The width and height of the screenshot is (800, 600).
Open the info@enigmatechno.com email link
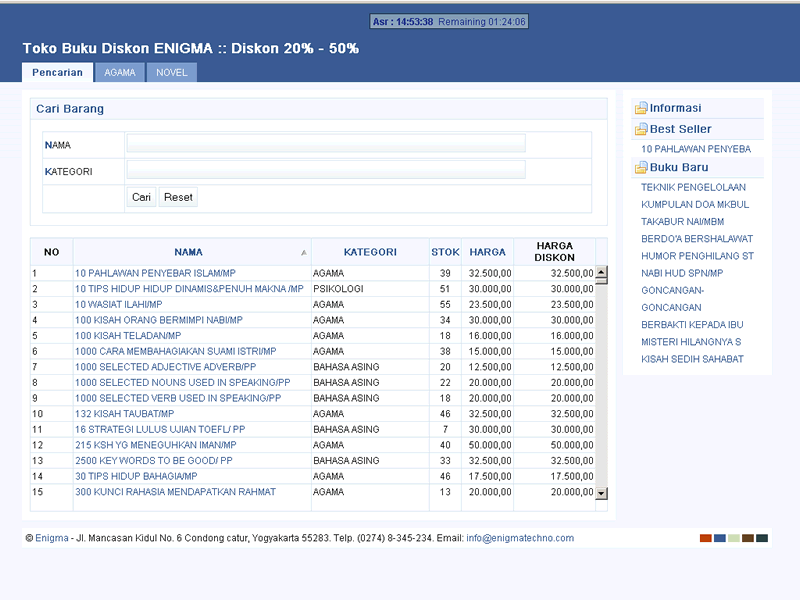(520, 538)
